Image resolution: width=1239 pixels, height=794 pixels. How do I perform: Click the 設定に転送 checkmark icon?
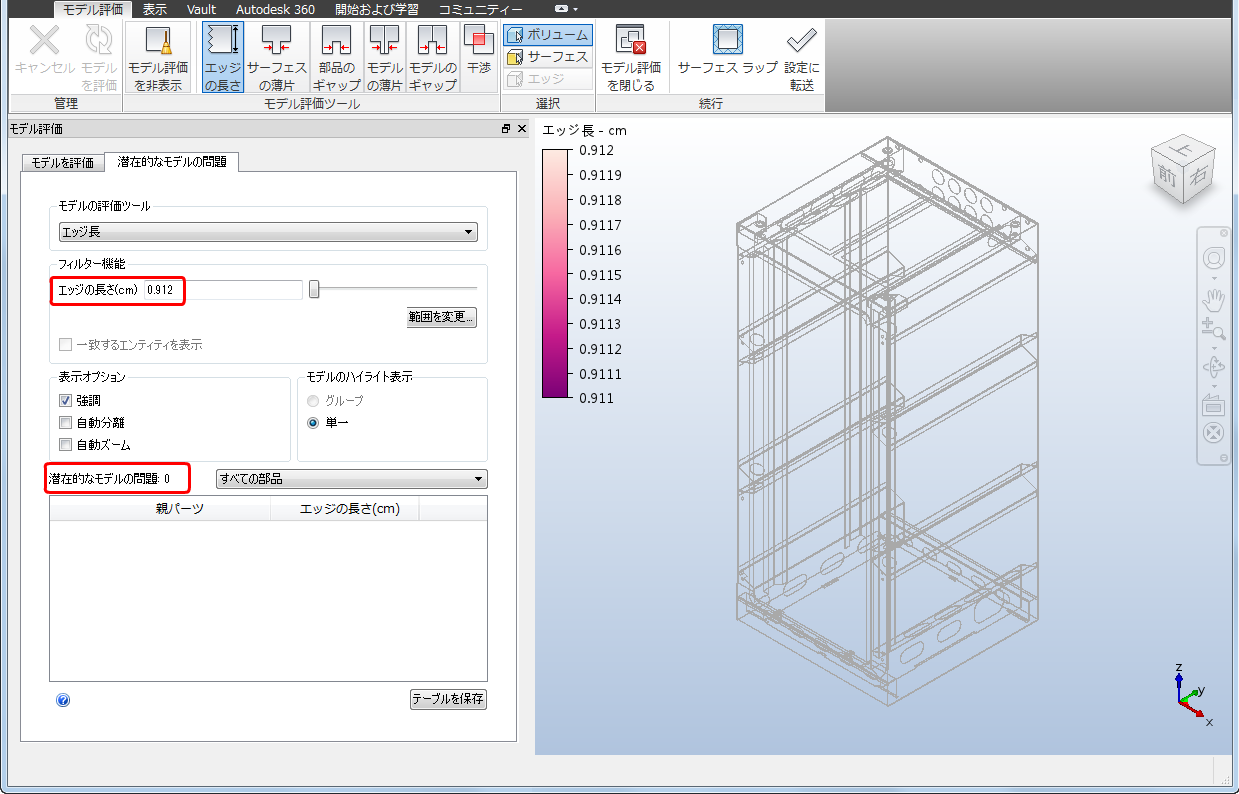pos(800,41)
